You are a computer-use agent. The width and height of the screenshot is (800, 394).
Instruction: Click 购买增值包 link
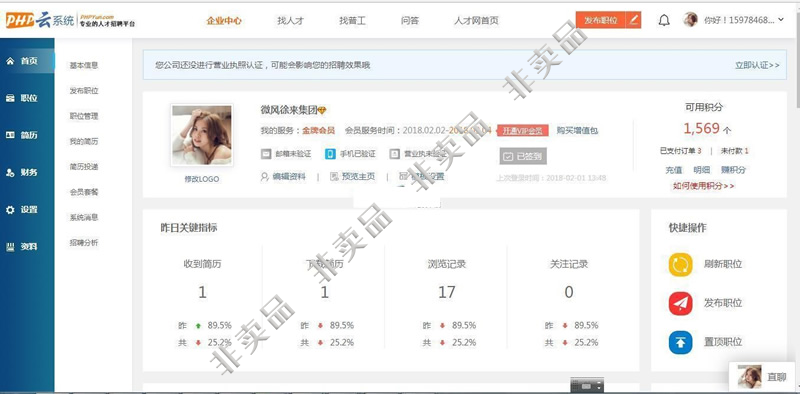coord(577,131)
